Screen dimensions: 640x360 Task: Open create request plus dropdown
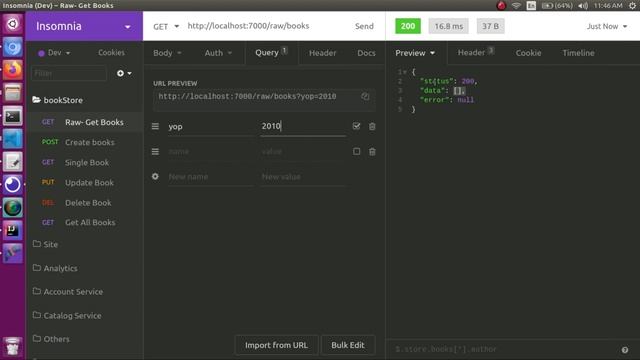(124, 73)
